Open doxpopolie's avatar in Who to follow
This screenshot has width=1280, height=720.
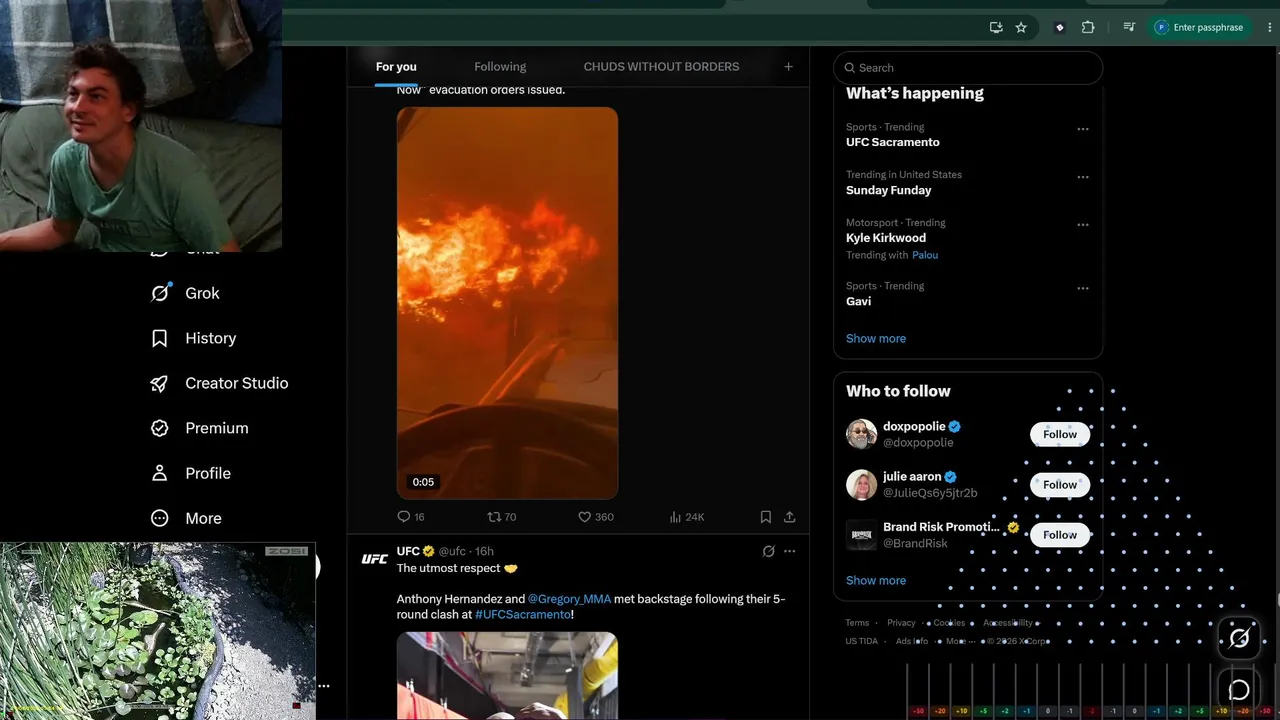coord(861,434)
